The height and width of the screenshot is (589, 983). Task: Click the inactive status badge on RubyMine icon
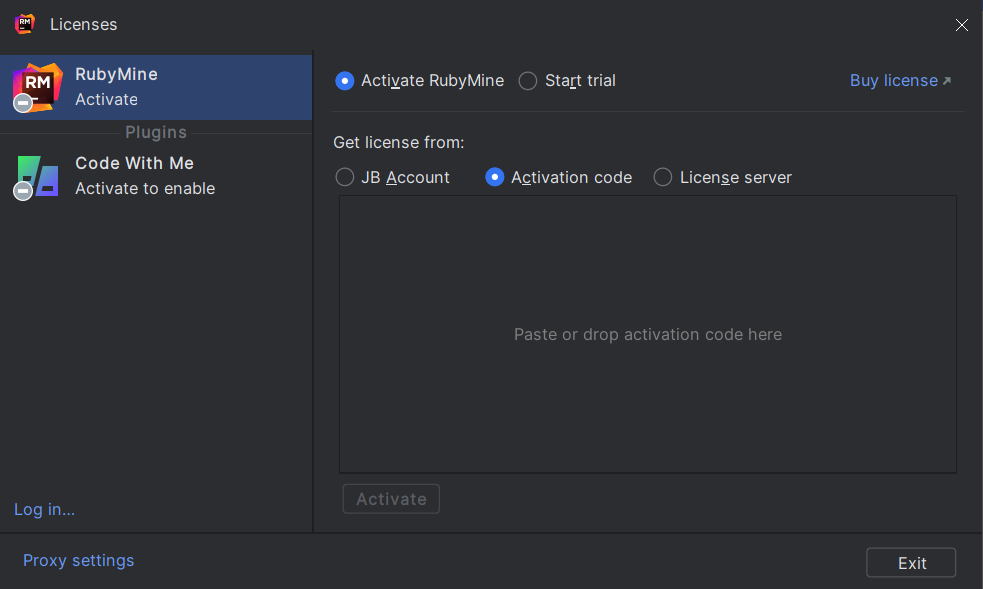tap(23, 102)
